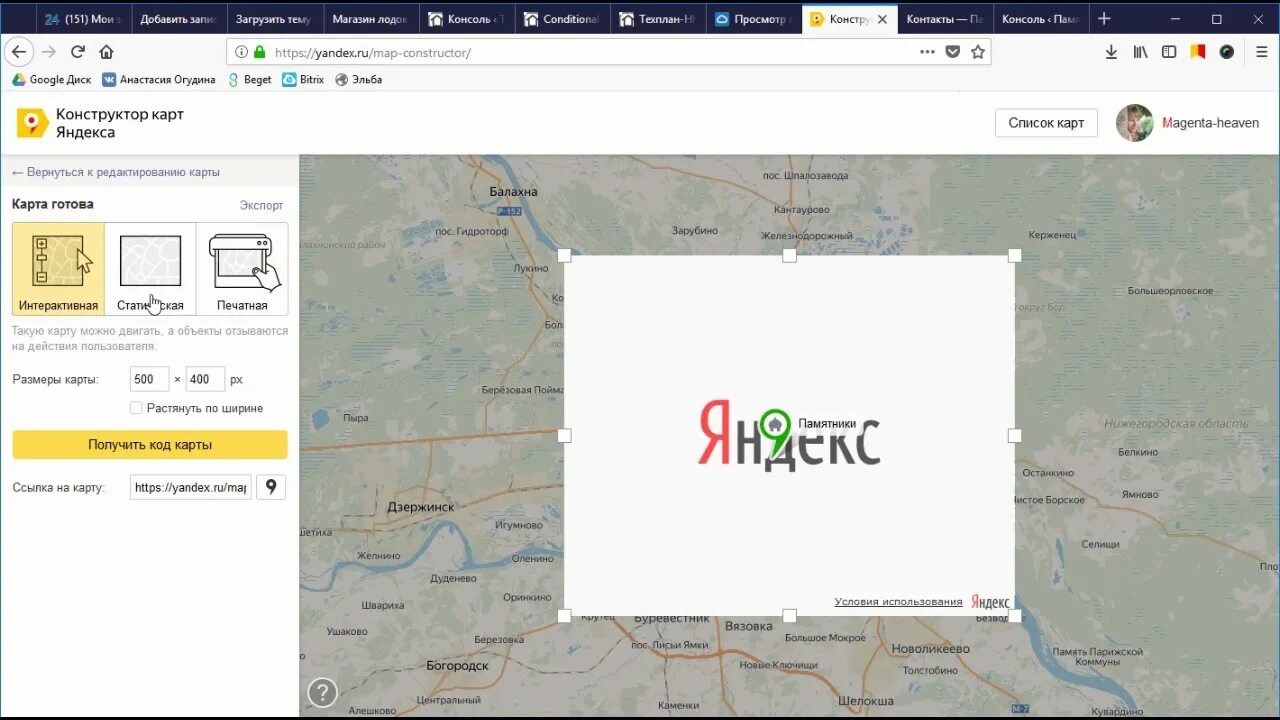Open the page actions three-dot menu
This screenshot has height=720, width=1280.
tap(927, 52)
